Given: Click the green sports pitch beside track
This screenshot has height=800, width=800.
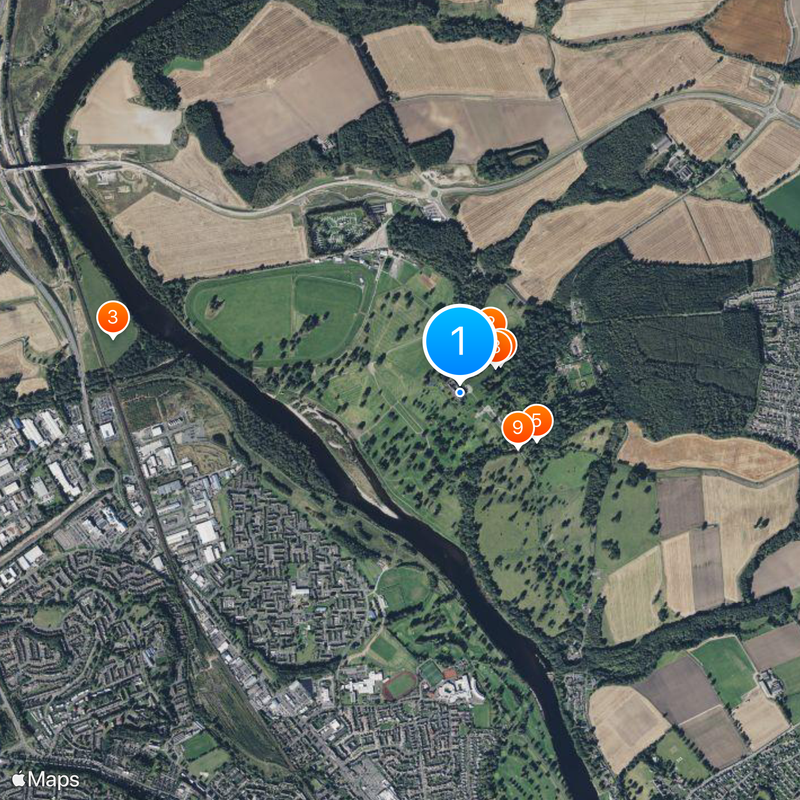Looking at the screenshot, I should point(432,674).
